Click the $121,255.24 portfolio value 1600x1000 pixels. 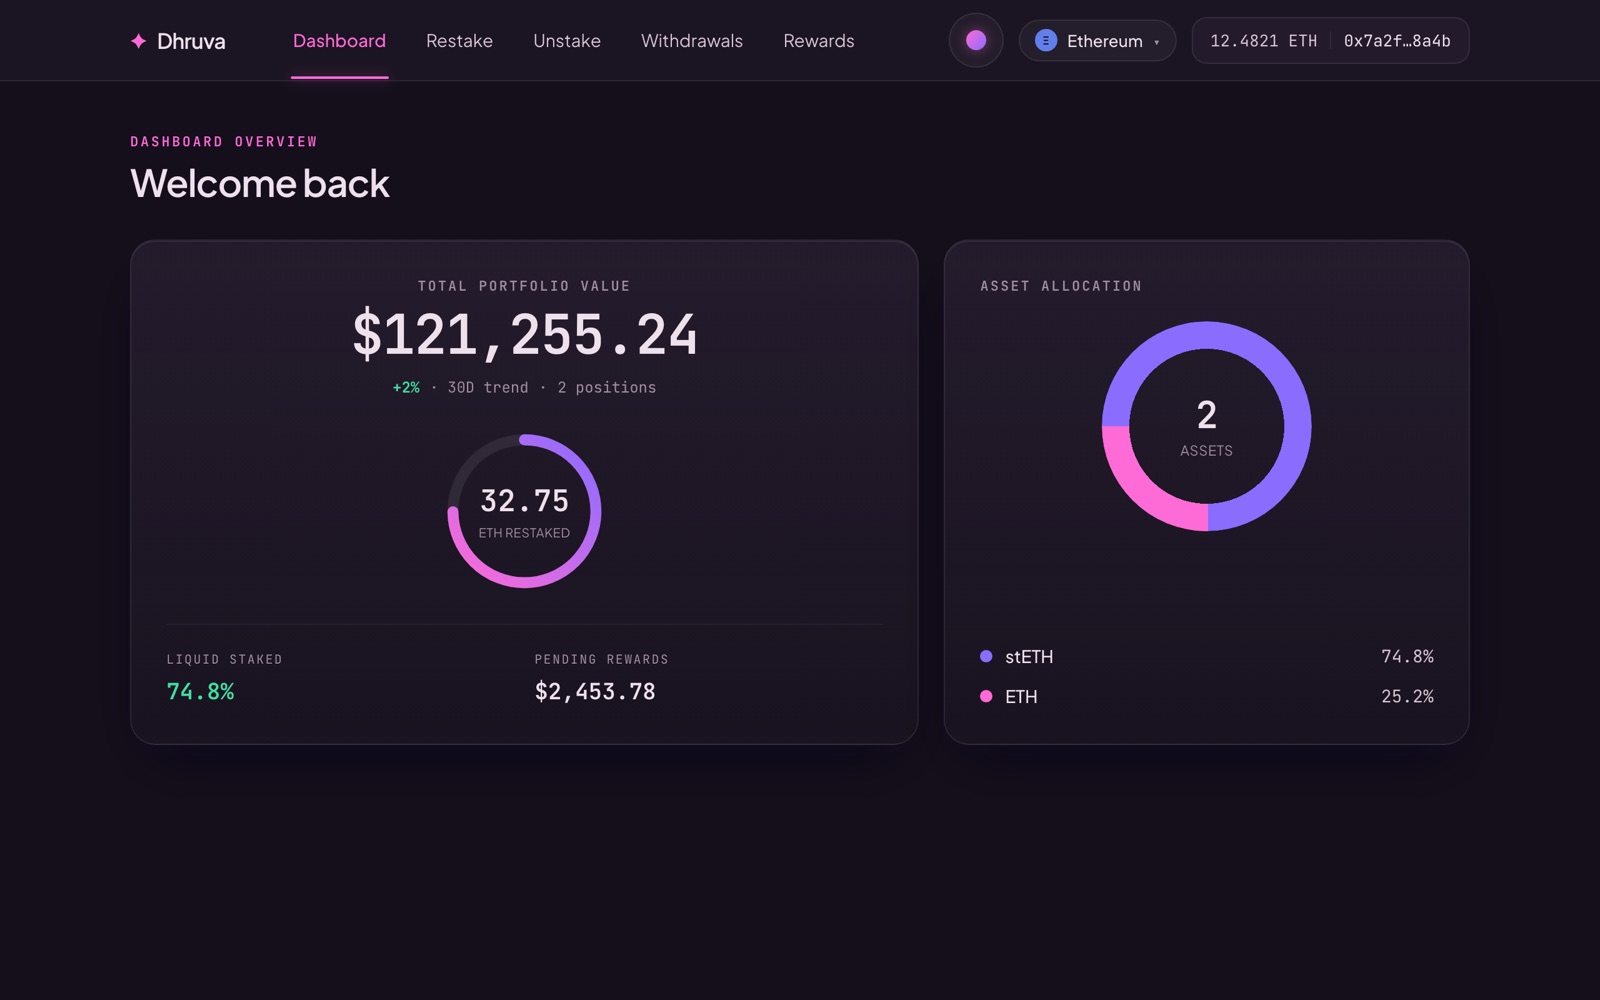(524, 334)
